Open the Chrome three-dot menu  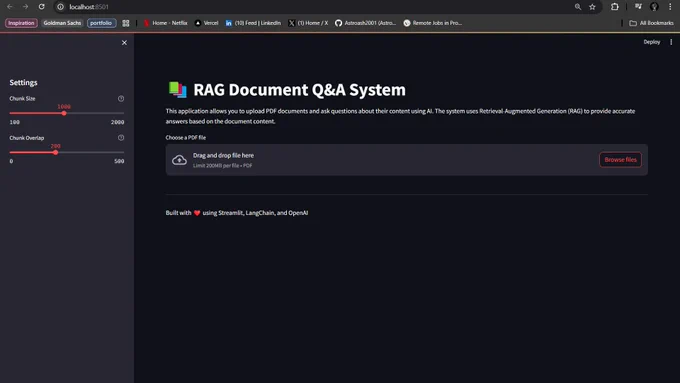[670, 7]
